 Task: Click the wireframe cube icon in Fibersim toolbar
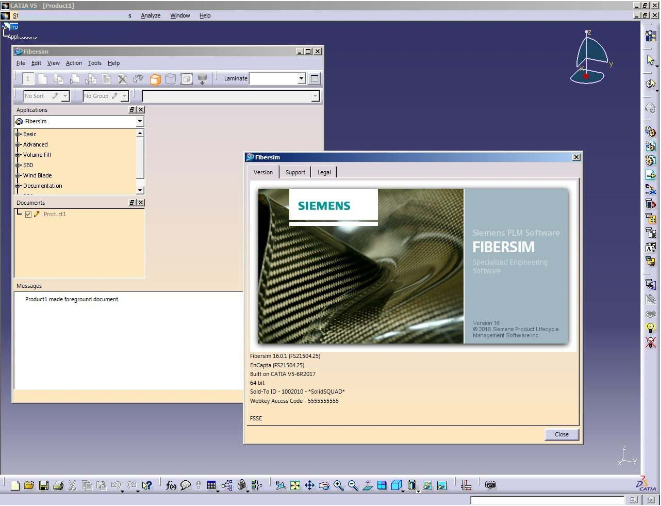pyautogui.click(x=171, y=79)
